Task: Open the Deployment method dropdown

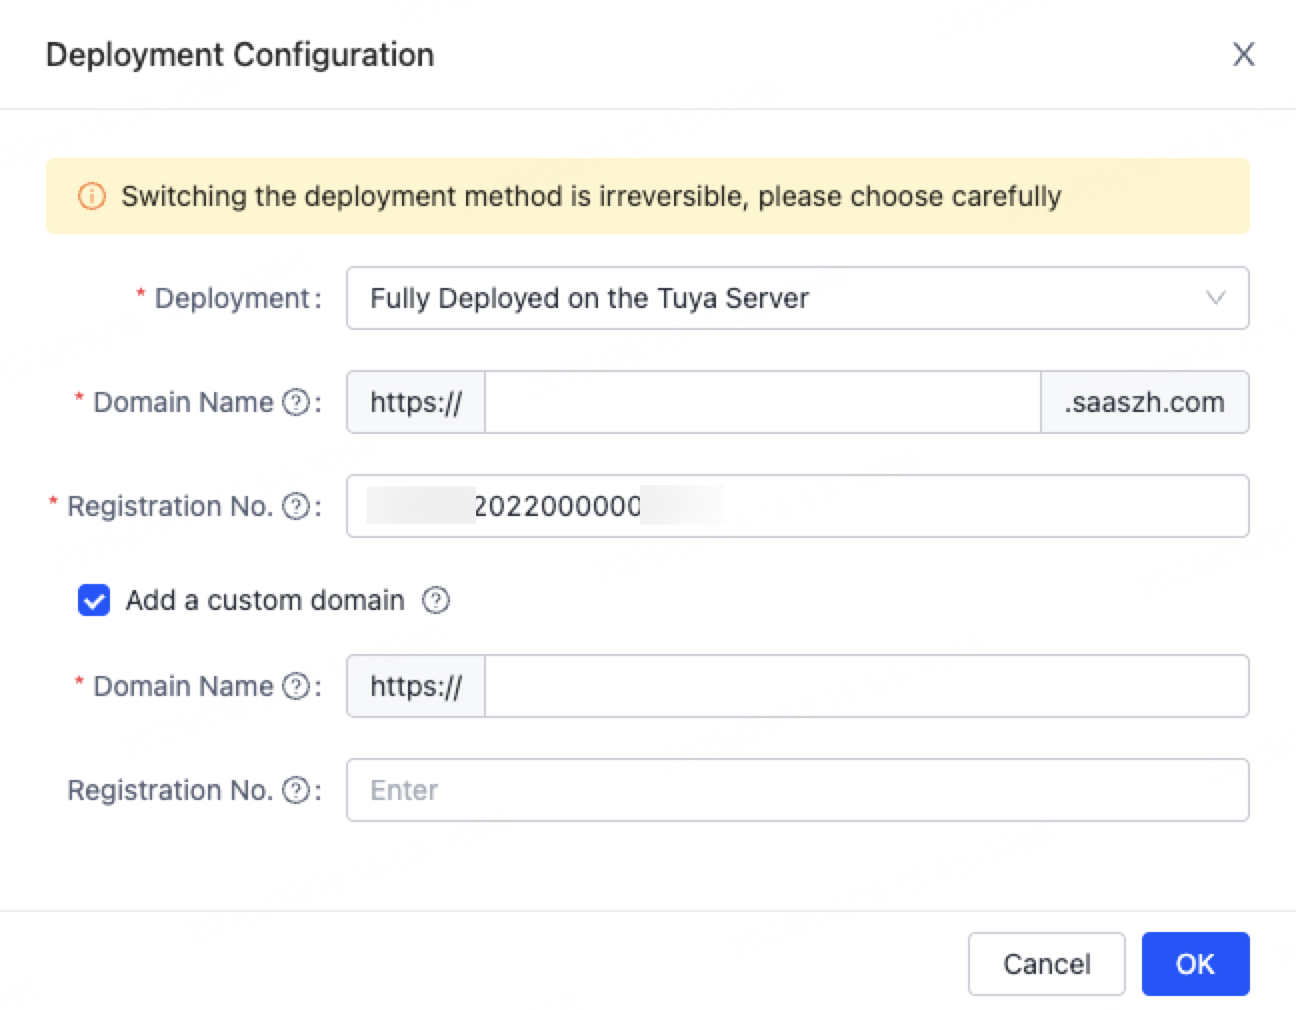Action: click(x=780, y=298)
